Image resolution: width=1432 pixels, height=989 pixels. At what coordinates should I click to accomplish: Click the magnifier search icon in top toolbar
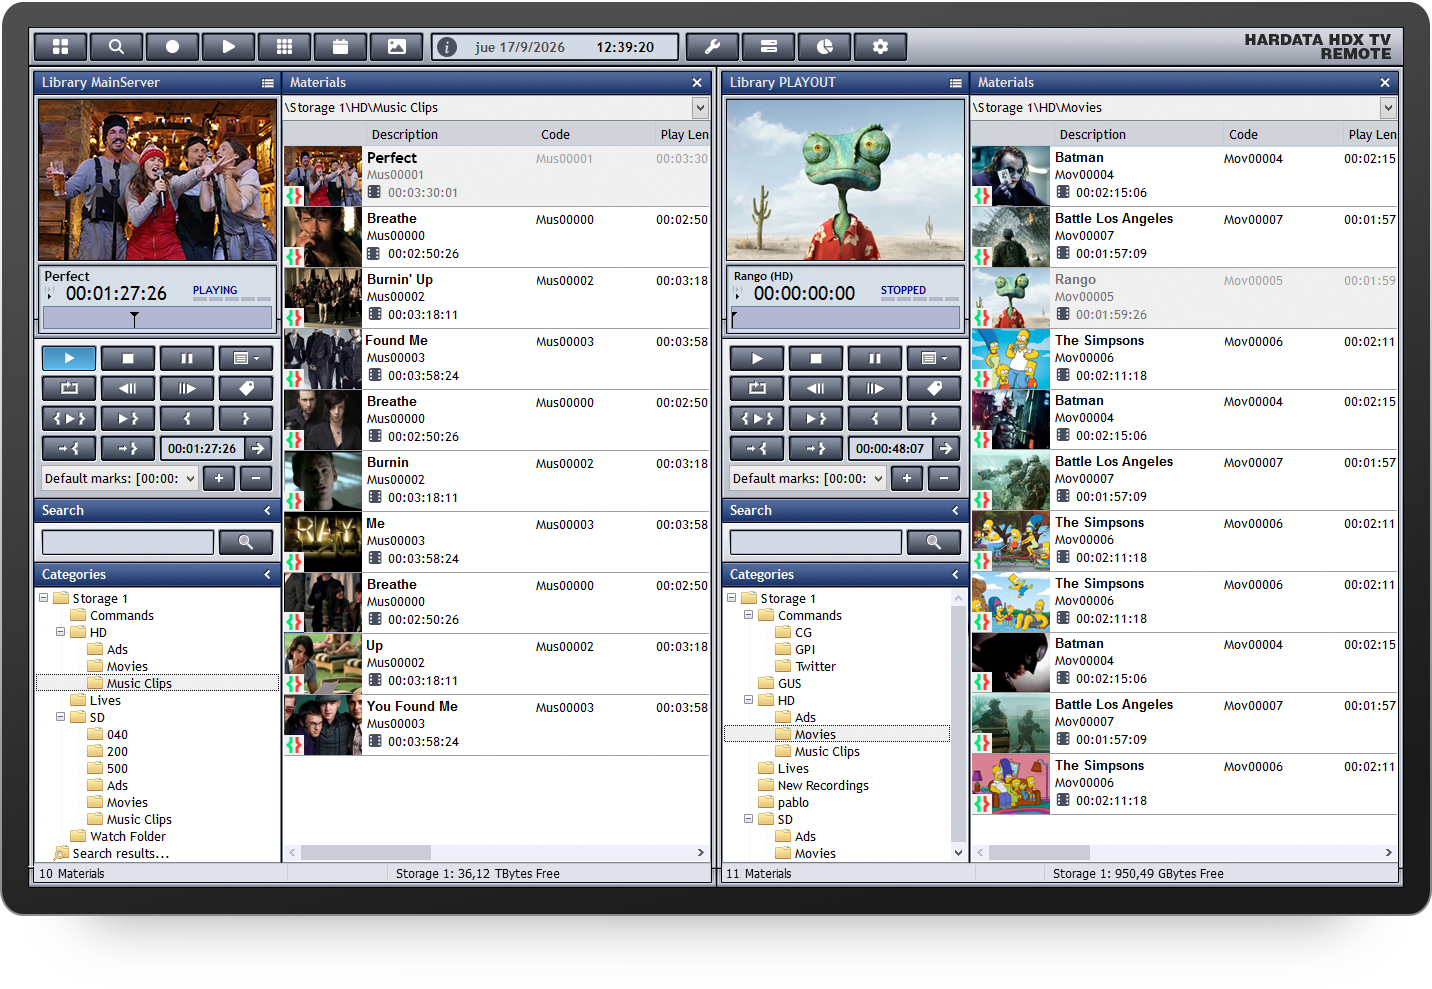click(x=116, y=47)
